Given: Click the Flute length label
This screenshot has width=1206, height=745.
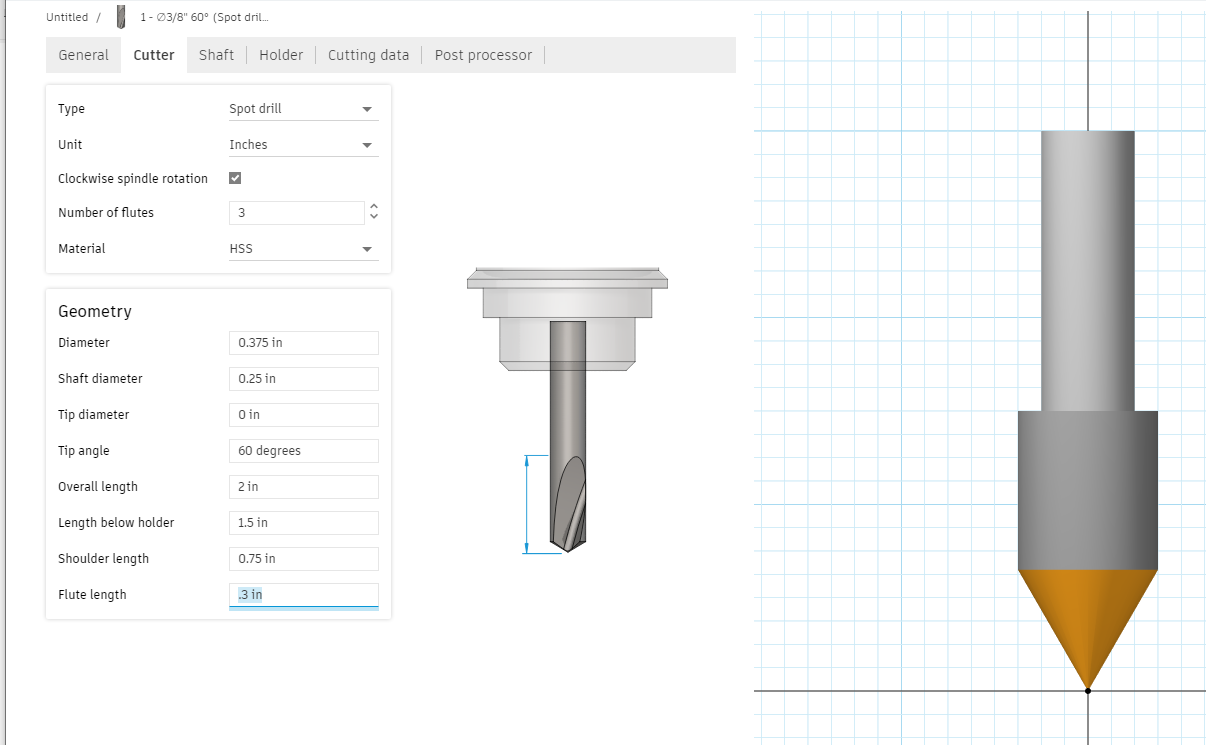Looking at the screenshot, I should (x=92, y=595).
